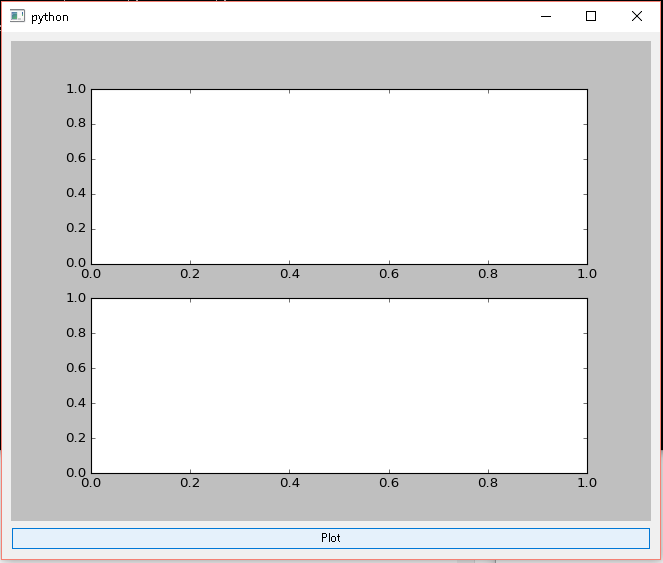Select the 0.4 y-axis tick of lower plot
Viewport: 663px width, 563px height.
click(75, 403)
